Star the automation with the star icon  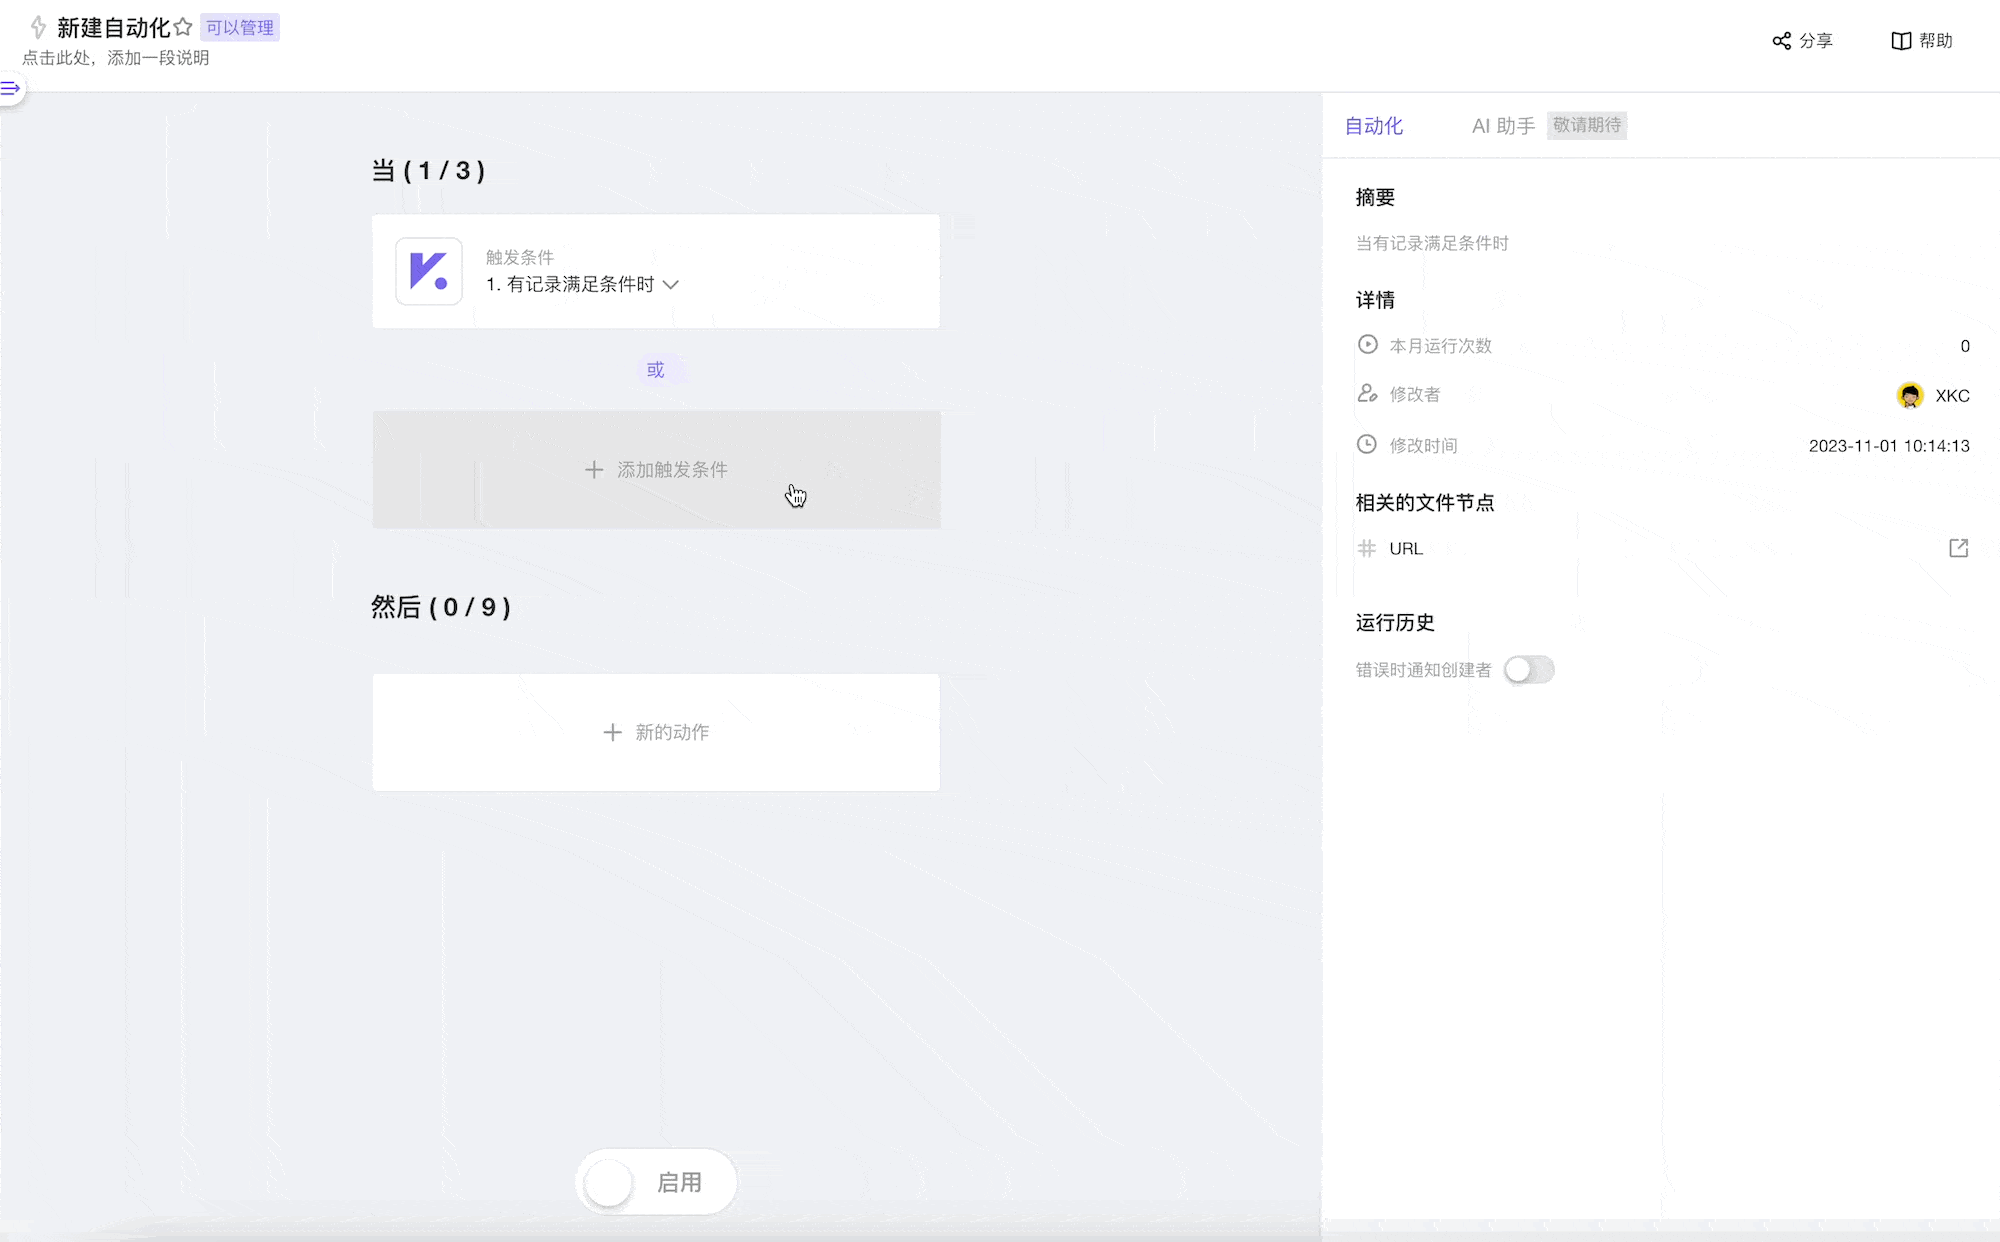[x=183, y=26]
